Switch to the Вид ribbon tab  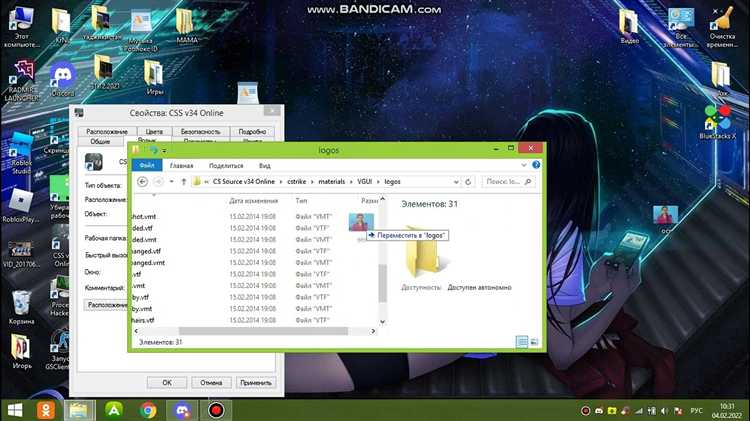click(265, 165)
